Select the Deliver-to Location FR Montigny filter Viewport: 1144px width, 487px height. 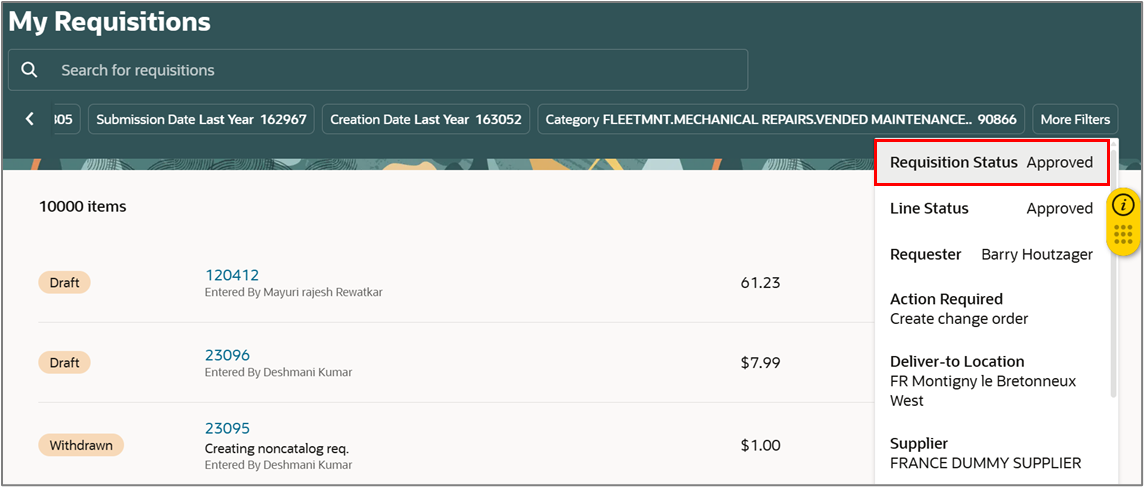992,381
